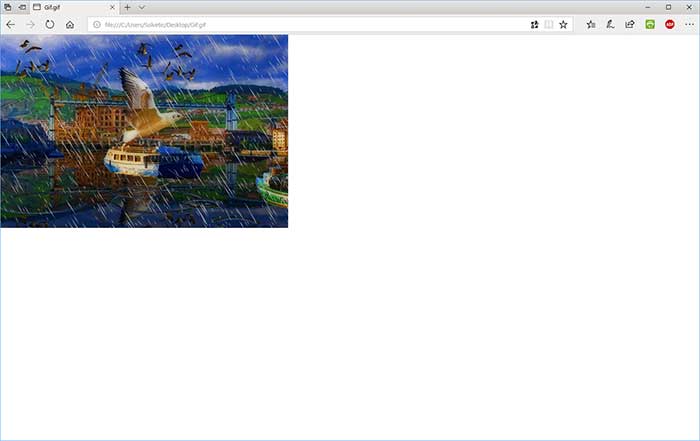
Task: Minimize the browser window
Action: [648, 7]
